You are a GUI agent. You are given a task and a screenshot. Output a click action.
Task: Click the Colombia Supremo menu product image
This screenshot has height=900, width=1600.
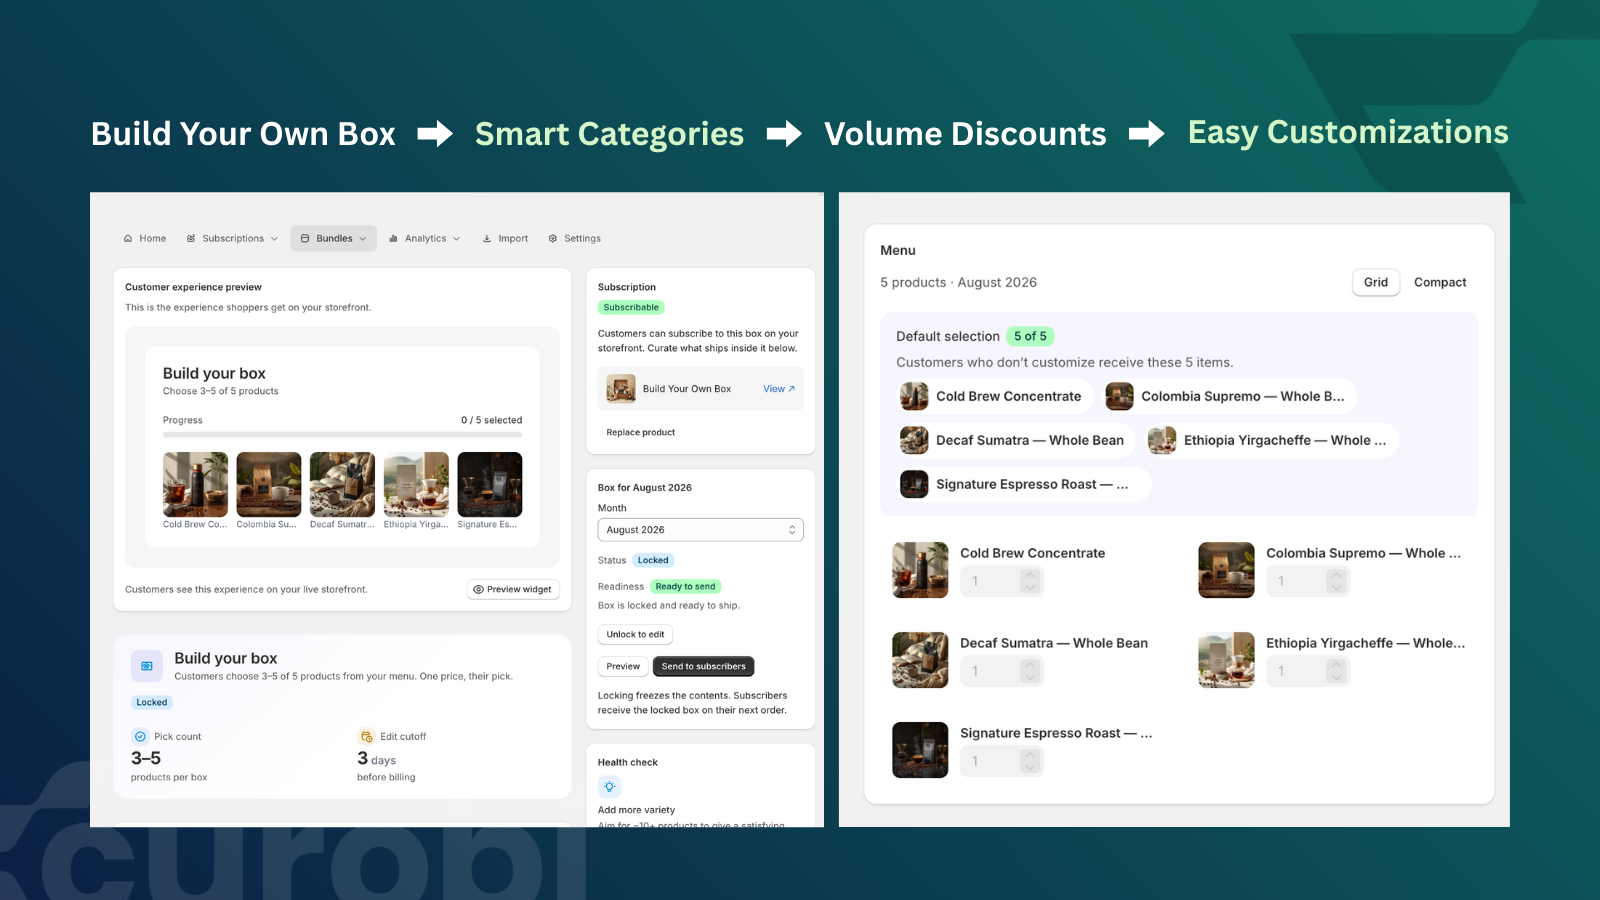(x=1226, y=570)
